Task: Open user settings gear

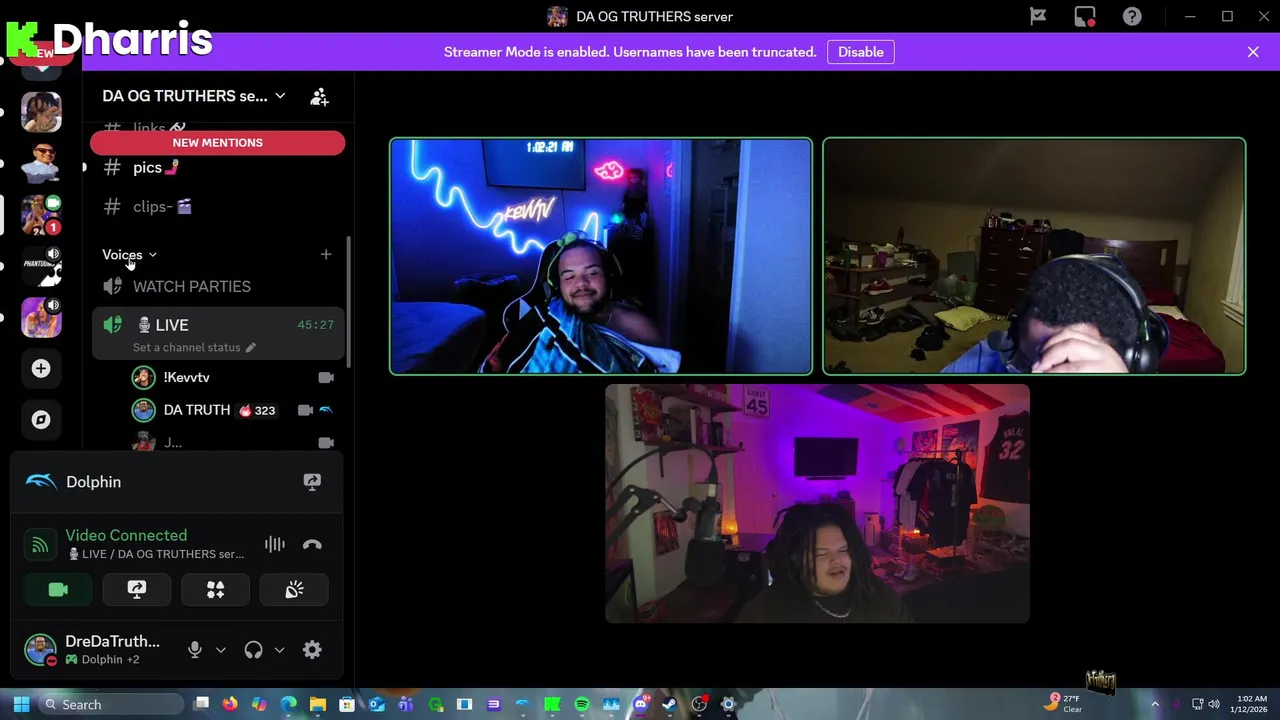Action: 312,650
